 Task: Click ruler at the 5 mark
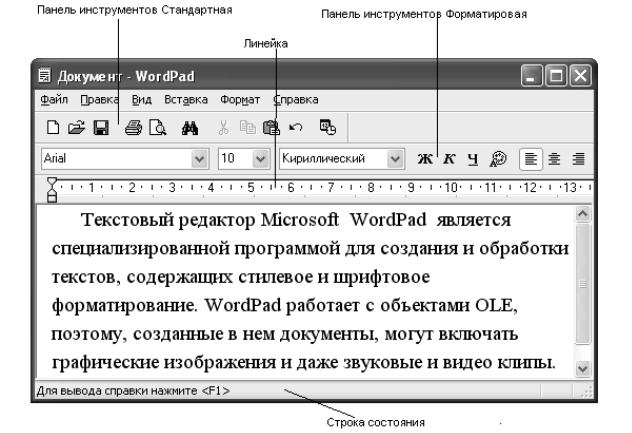(x=251, y=187)
